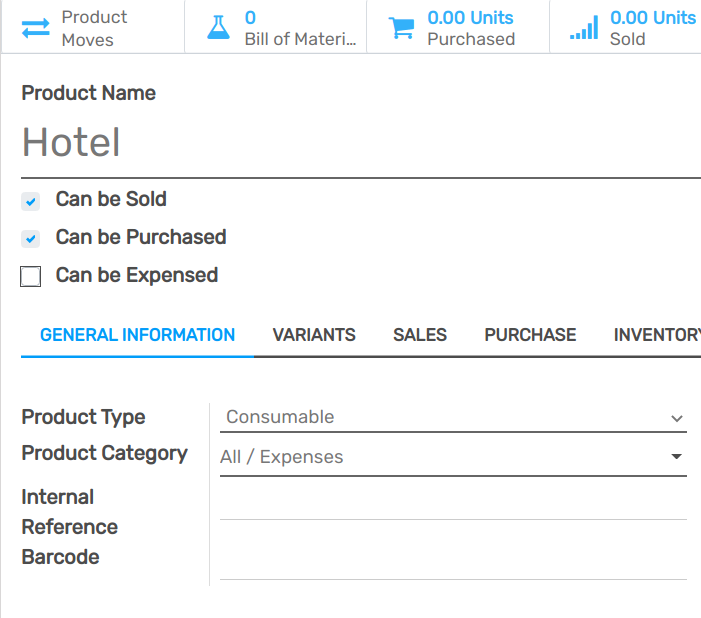Select the General Information tab
The height and width of the screenshot is (618, 701).
[x=138, y=335]
